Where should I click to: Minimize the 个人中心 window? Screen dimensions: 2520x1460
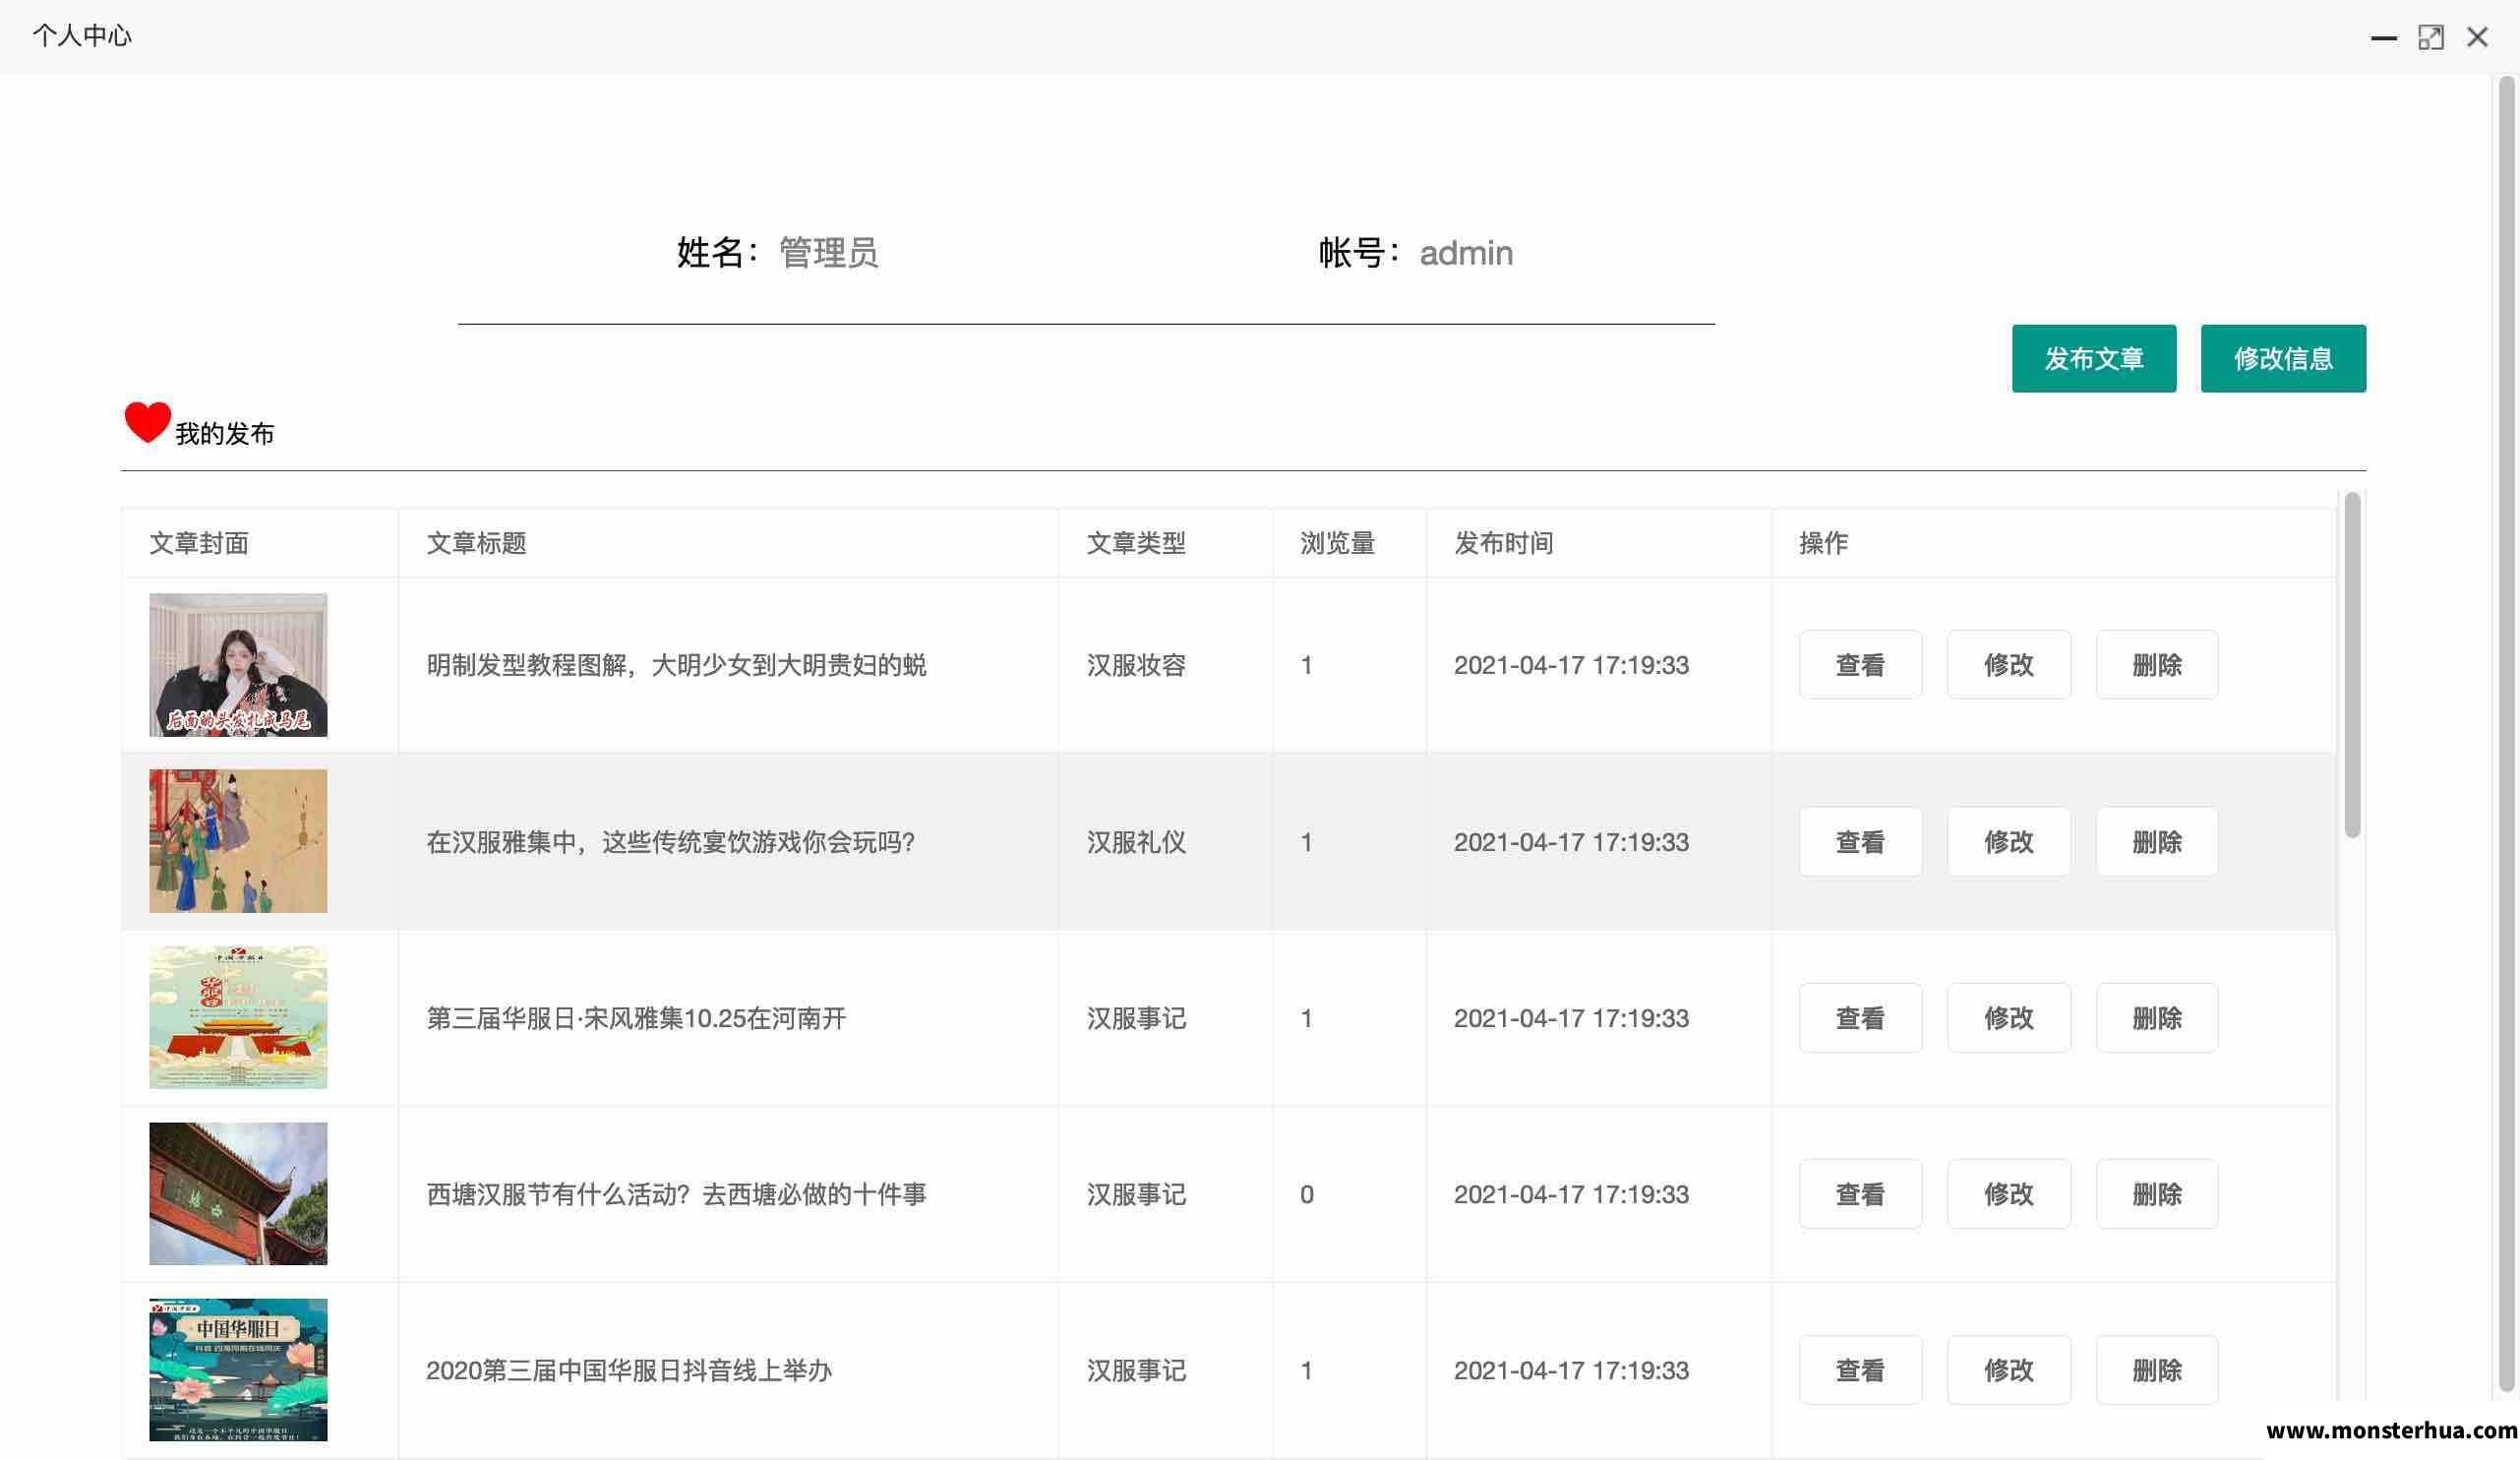click(2384, 37)
